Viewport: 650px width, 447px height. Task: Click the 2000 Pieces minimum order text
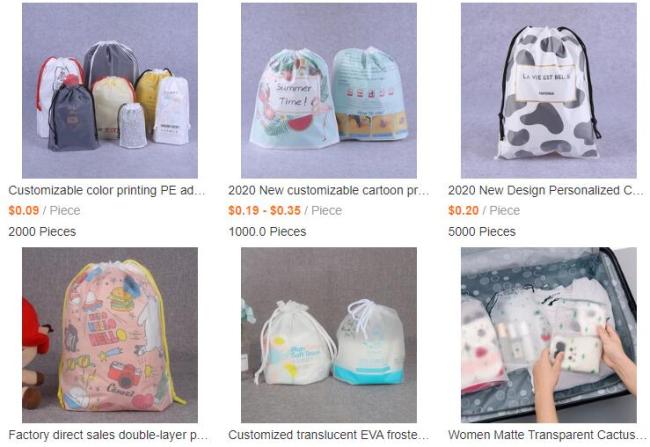pos(42,231)
